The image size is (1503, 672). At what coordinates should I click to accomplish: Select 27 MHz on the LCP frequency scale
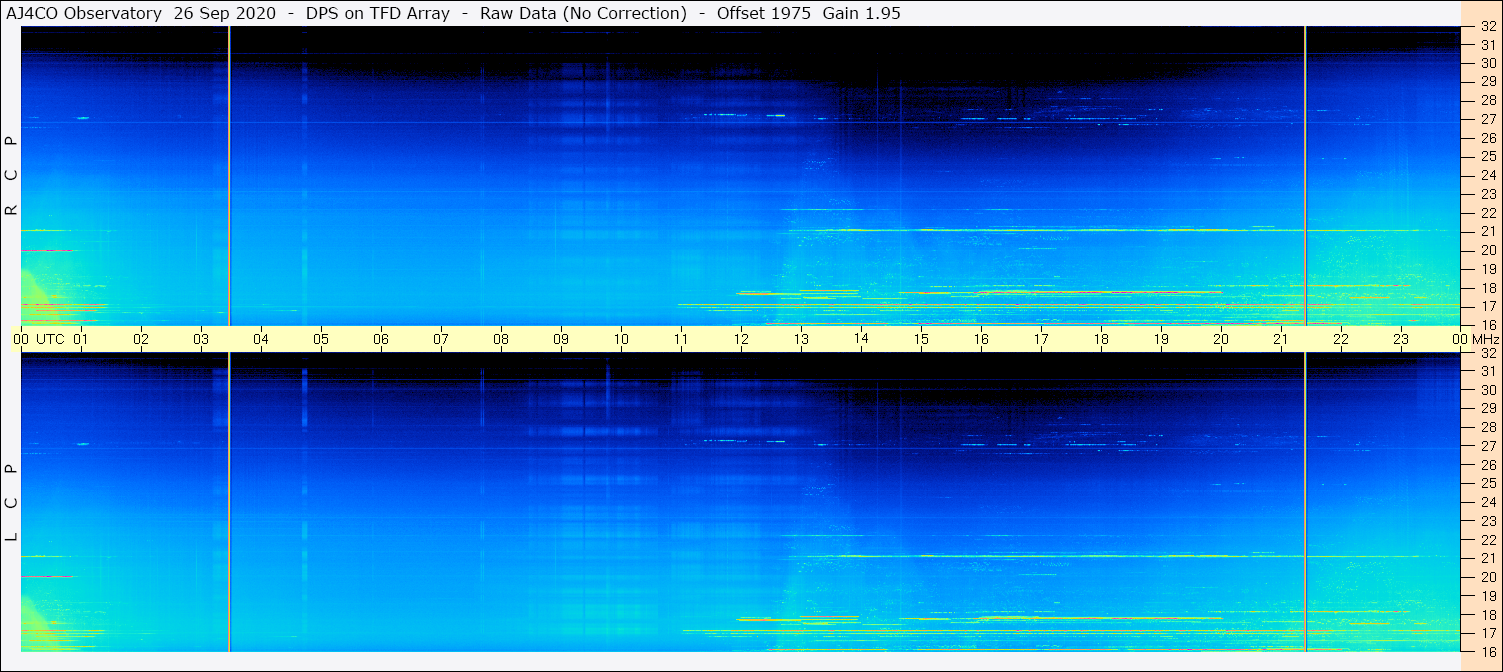1487,446
